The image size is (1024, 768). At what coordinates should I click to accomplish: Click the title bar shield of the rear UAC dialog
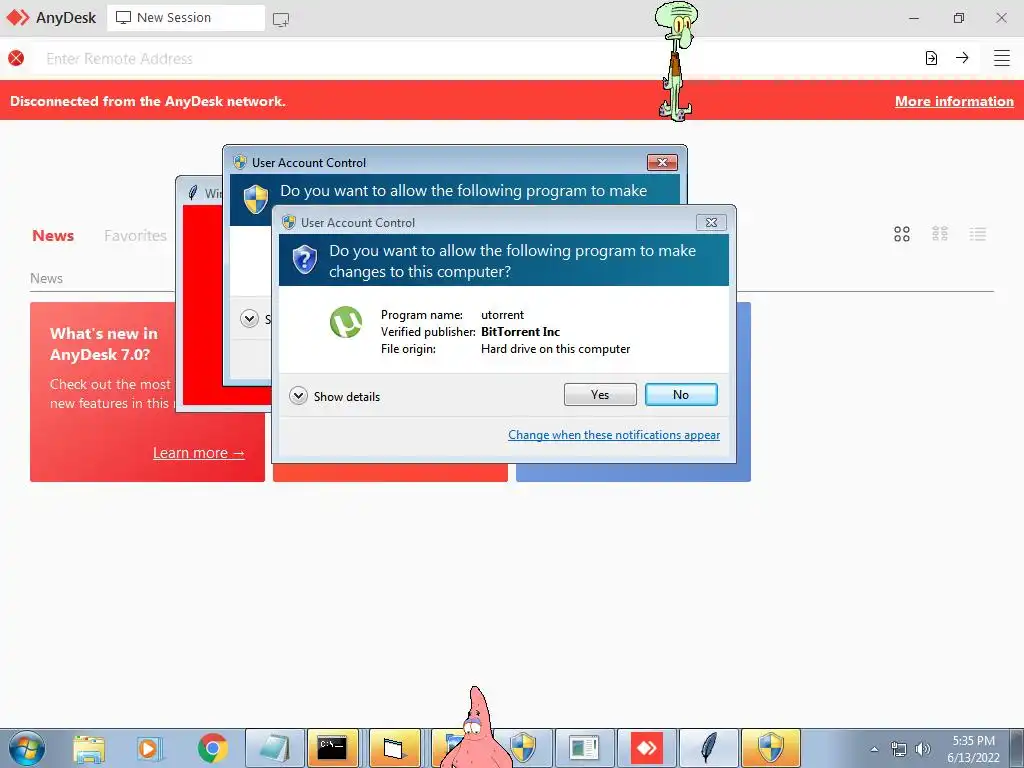[x=240, y=162]
